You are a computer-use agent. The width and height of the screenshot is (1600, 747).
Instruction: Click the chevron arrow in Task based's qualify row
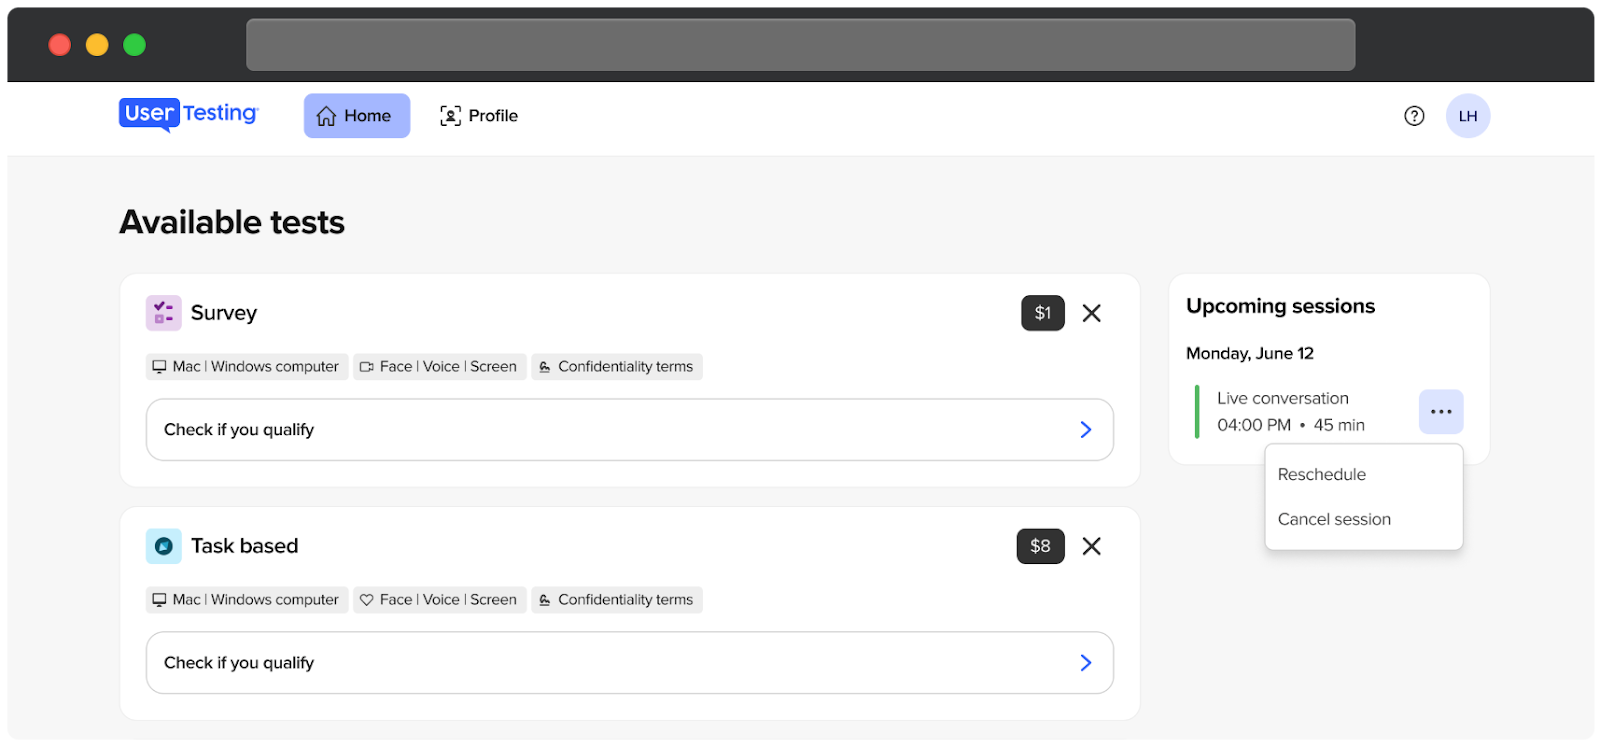coord(1086,663)
